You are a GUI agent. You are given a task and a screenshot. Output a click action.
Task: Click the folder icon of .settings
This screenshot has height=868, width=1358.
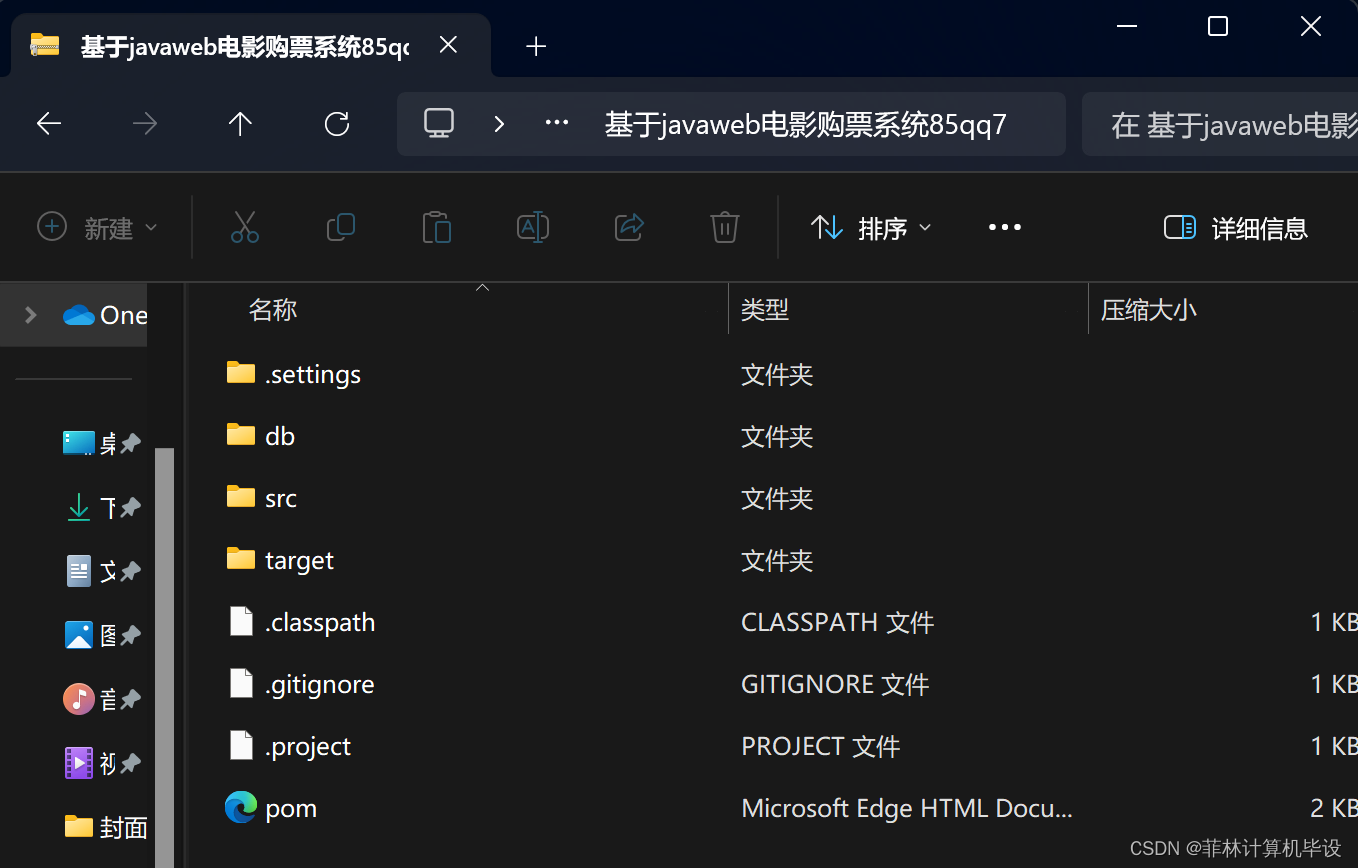[x=241, y=373]
